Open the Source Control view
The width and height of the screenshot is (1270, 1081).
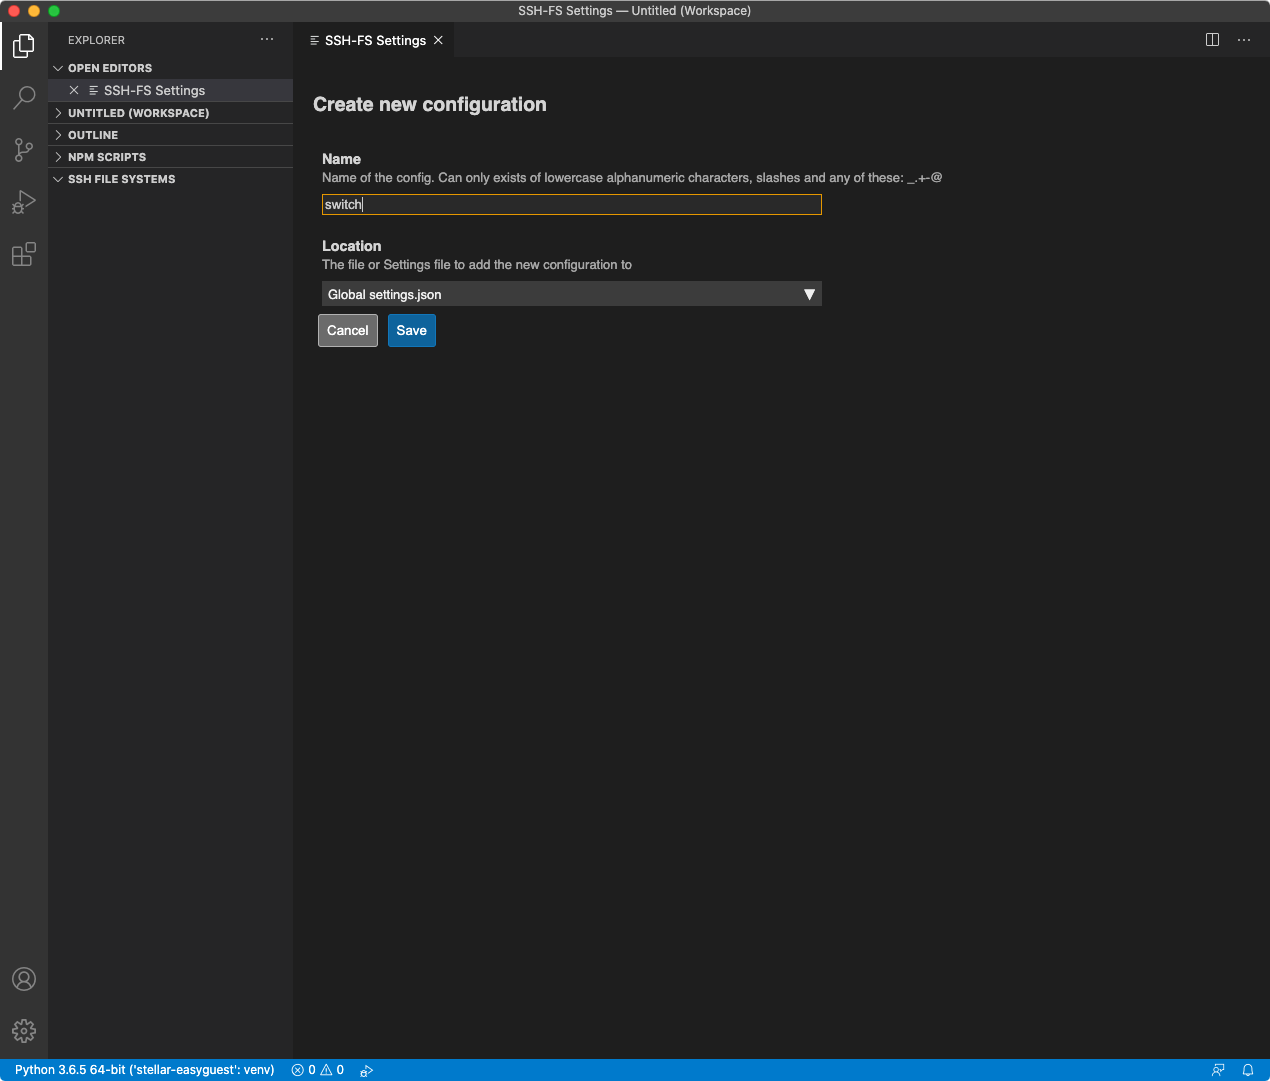(24, 150)
